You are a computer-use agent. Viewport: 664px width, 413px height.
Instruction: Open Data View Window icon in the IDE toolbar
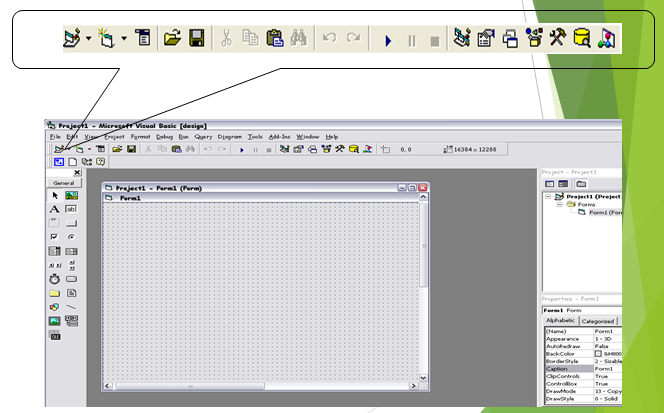(354, 149)
